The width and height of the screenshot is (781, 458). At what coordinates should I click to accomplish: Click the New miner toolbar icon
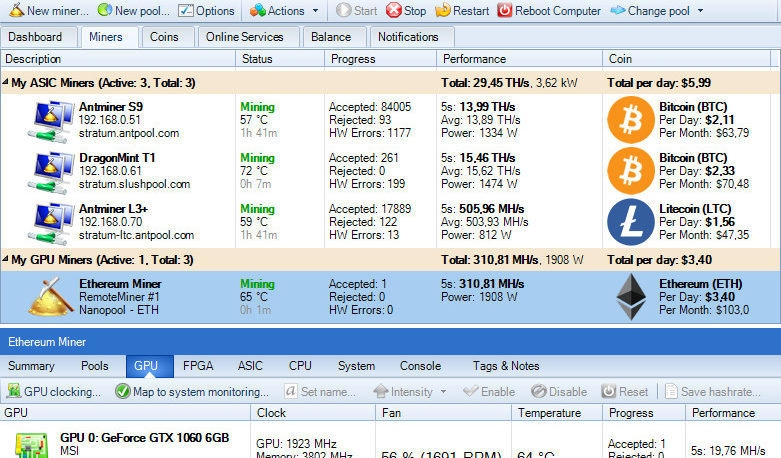16,10
